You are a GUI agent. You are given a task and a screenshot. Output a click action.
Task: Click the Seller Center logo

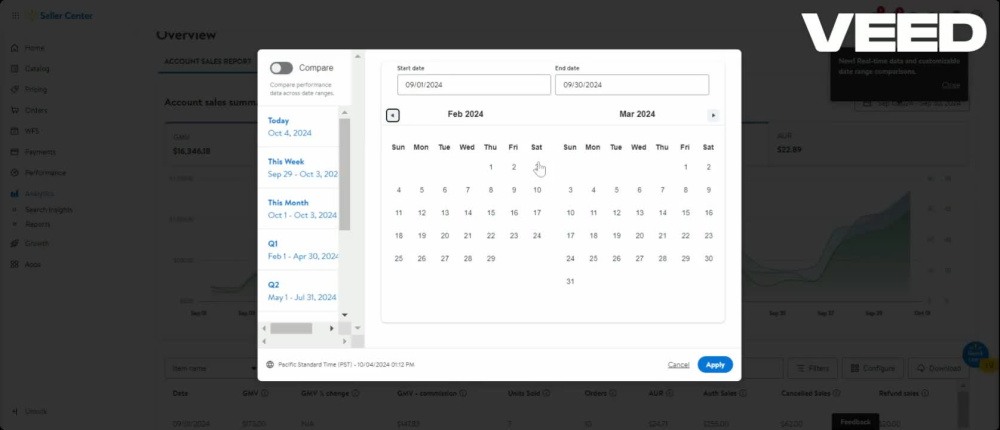pyautogui.click(x=61, y=15)
